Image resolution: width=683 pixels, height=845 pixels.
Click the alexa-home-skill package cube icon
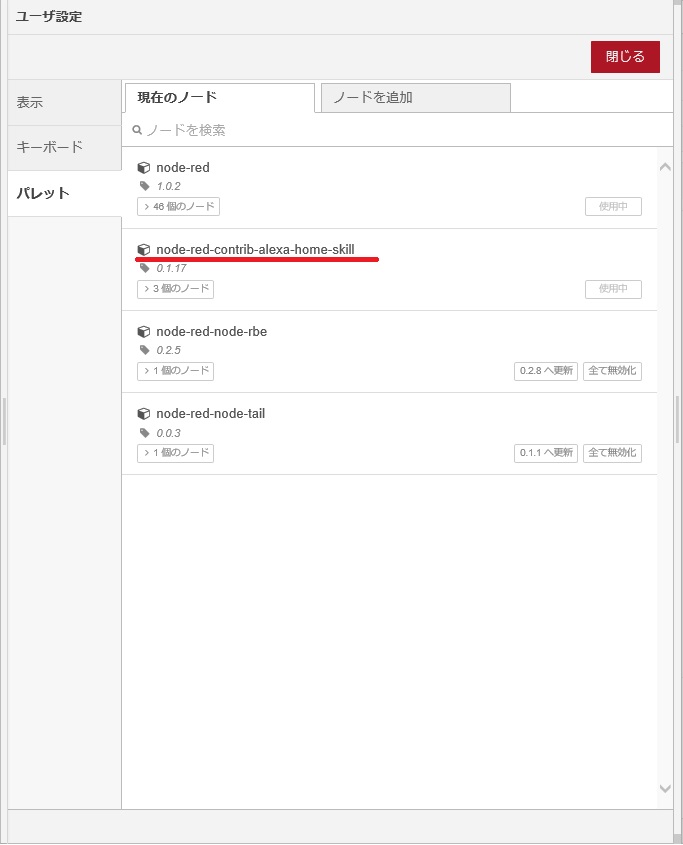tap(143, 250)
